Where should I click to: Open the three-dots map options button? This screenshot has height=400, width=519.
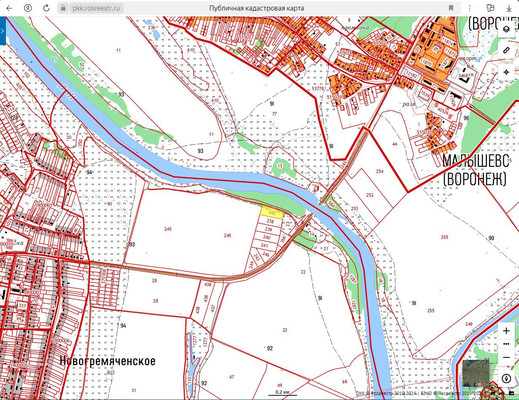(506, 344)
